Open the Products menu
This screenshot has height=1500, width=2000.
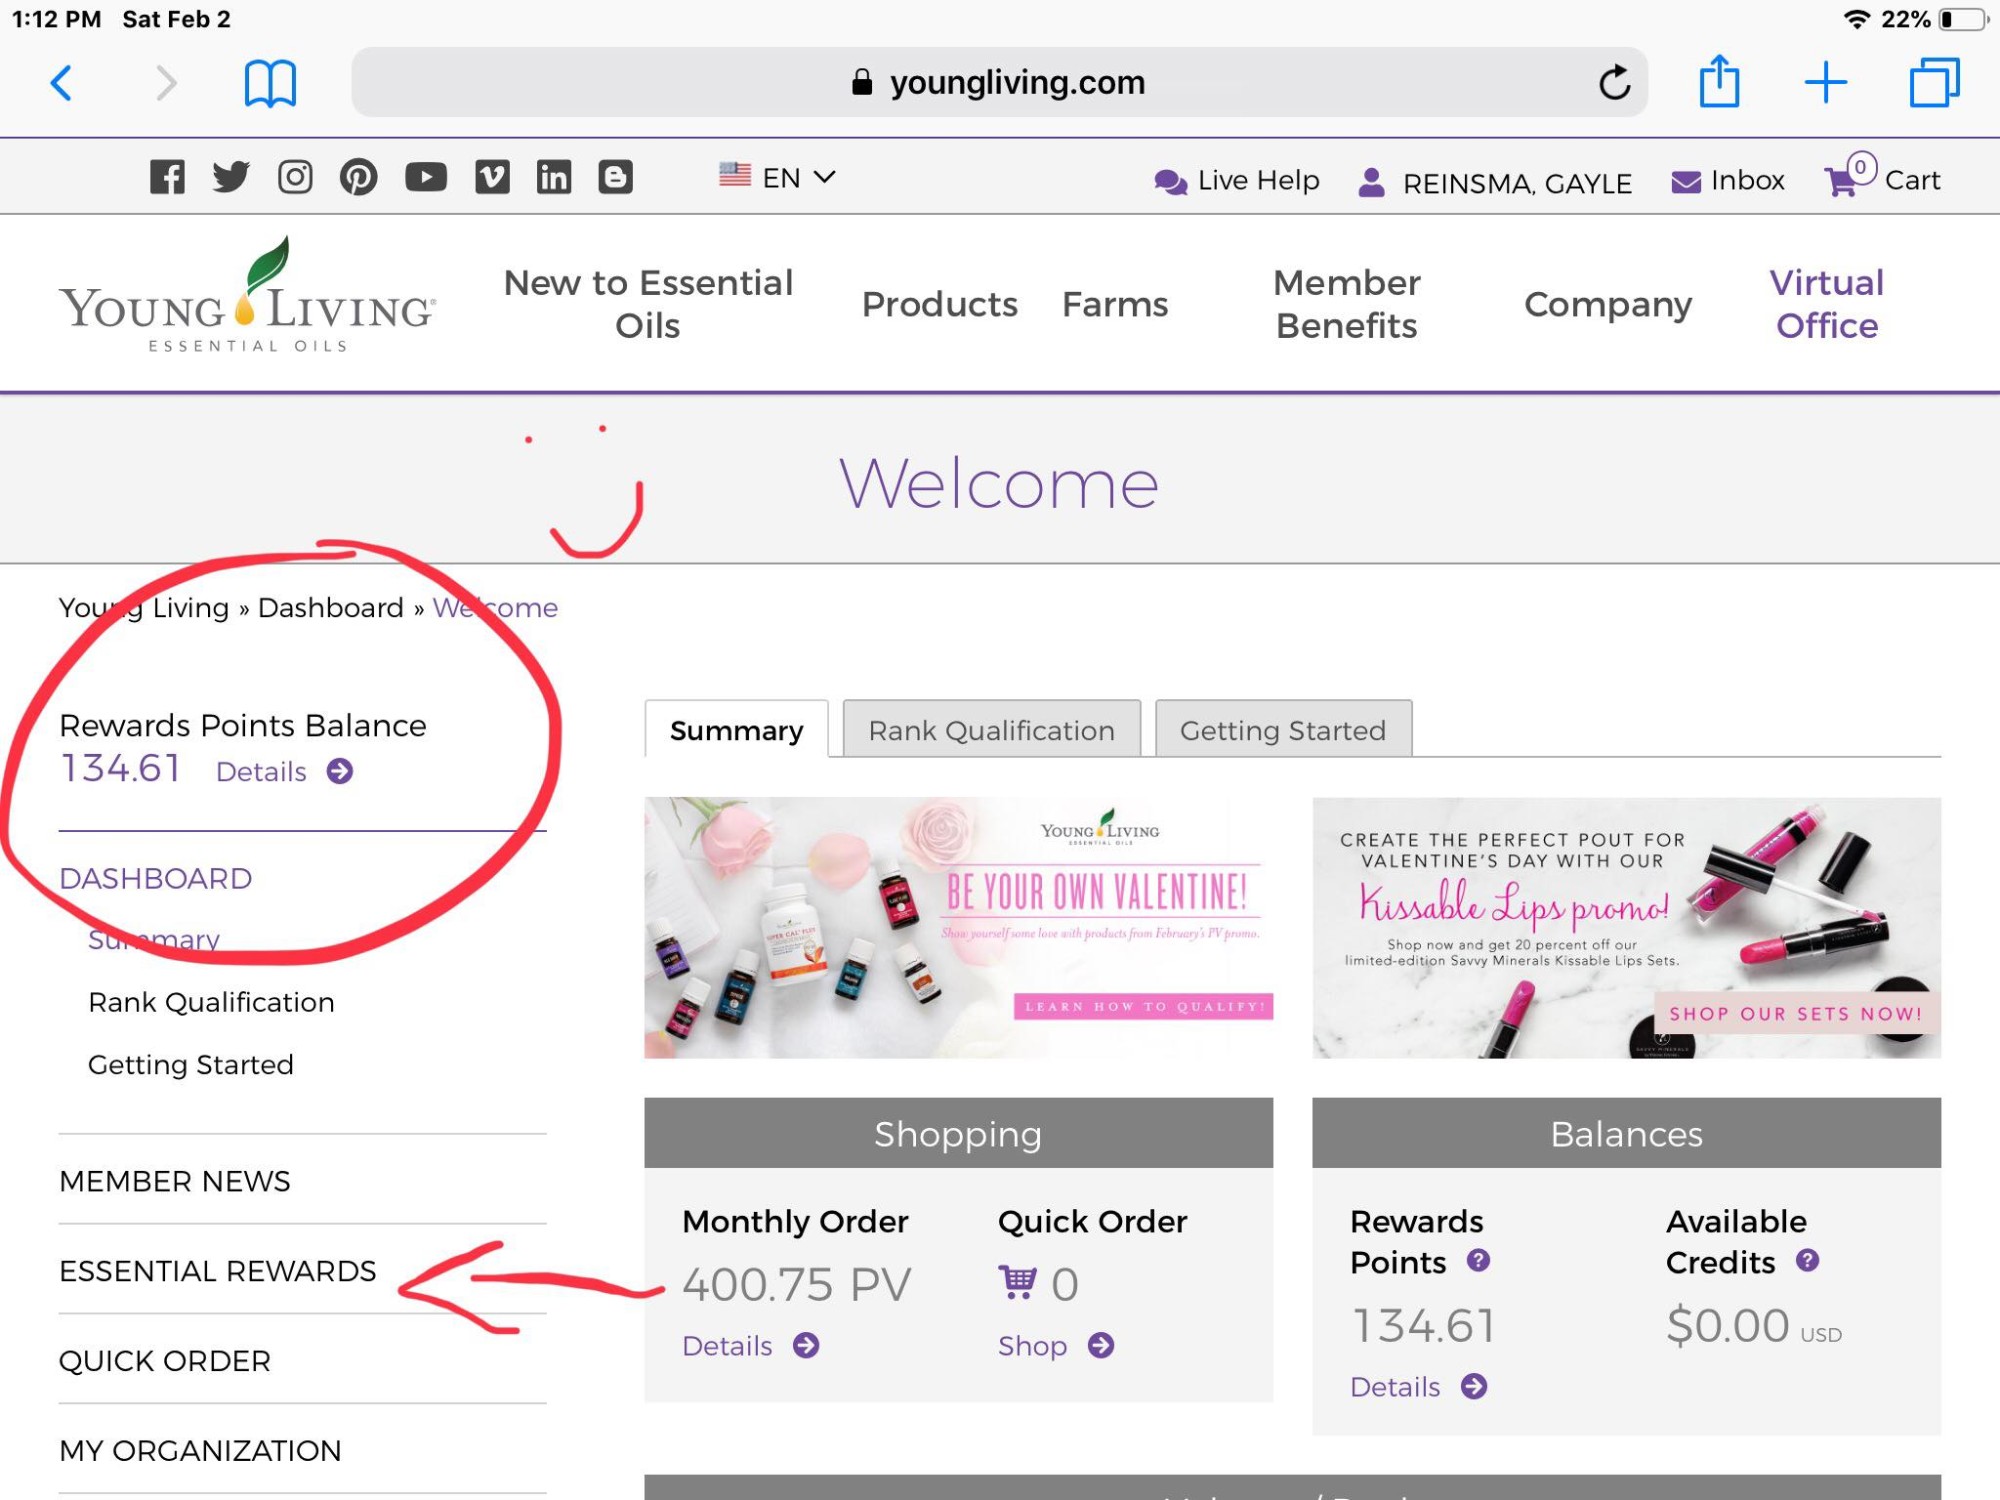tap(939, 304)
